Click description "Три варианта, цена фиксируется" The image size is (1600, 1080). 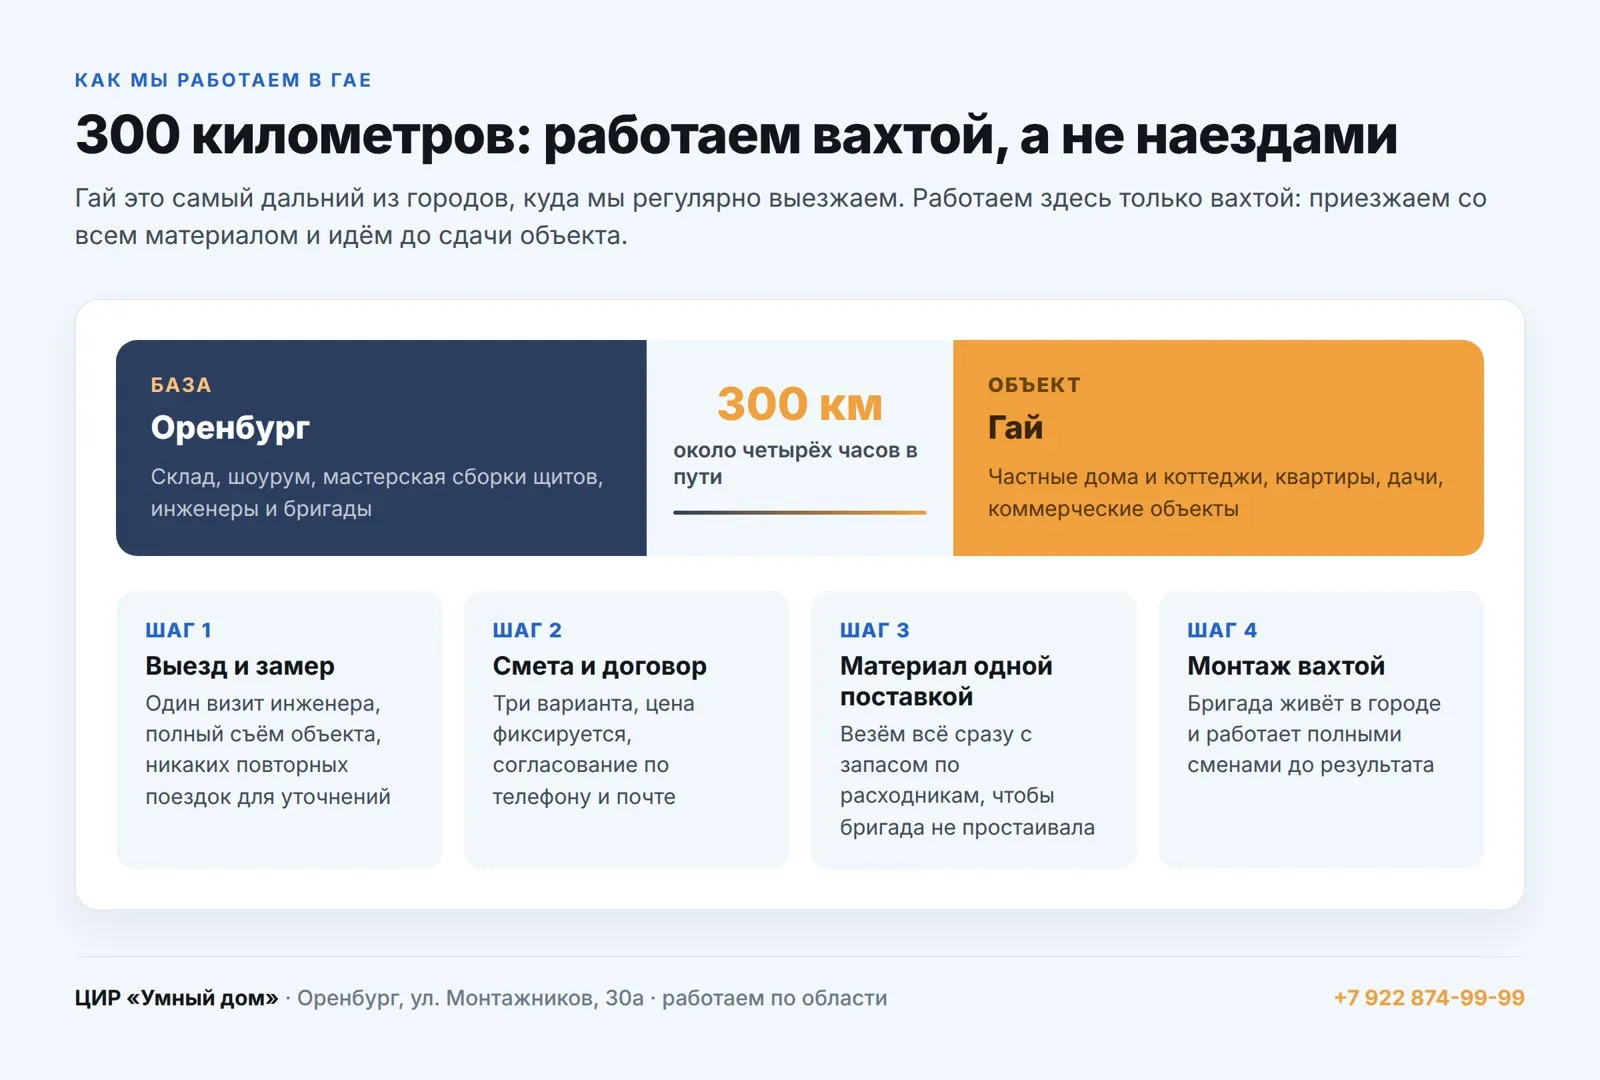(x=594, y=750)
